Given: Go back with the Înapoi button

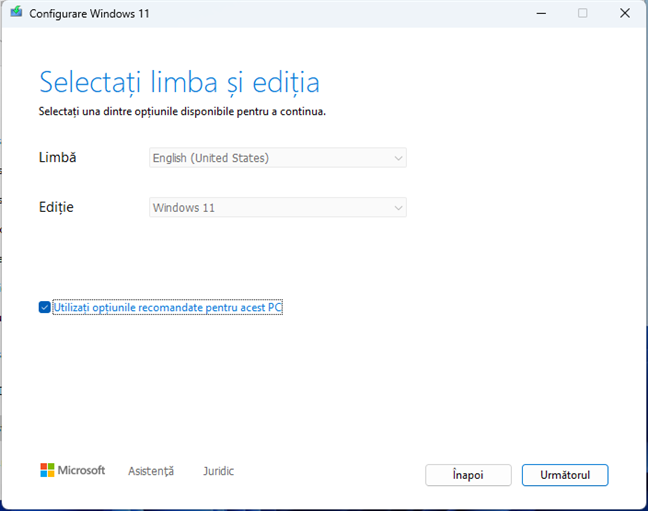Looking at the screenshot, I should [468, 475].
